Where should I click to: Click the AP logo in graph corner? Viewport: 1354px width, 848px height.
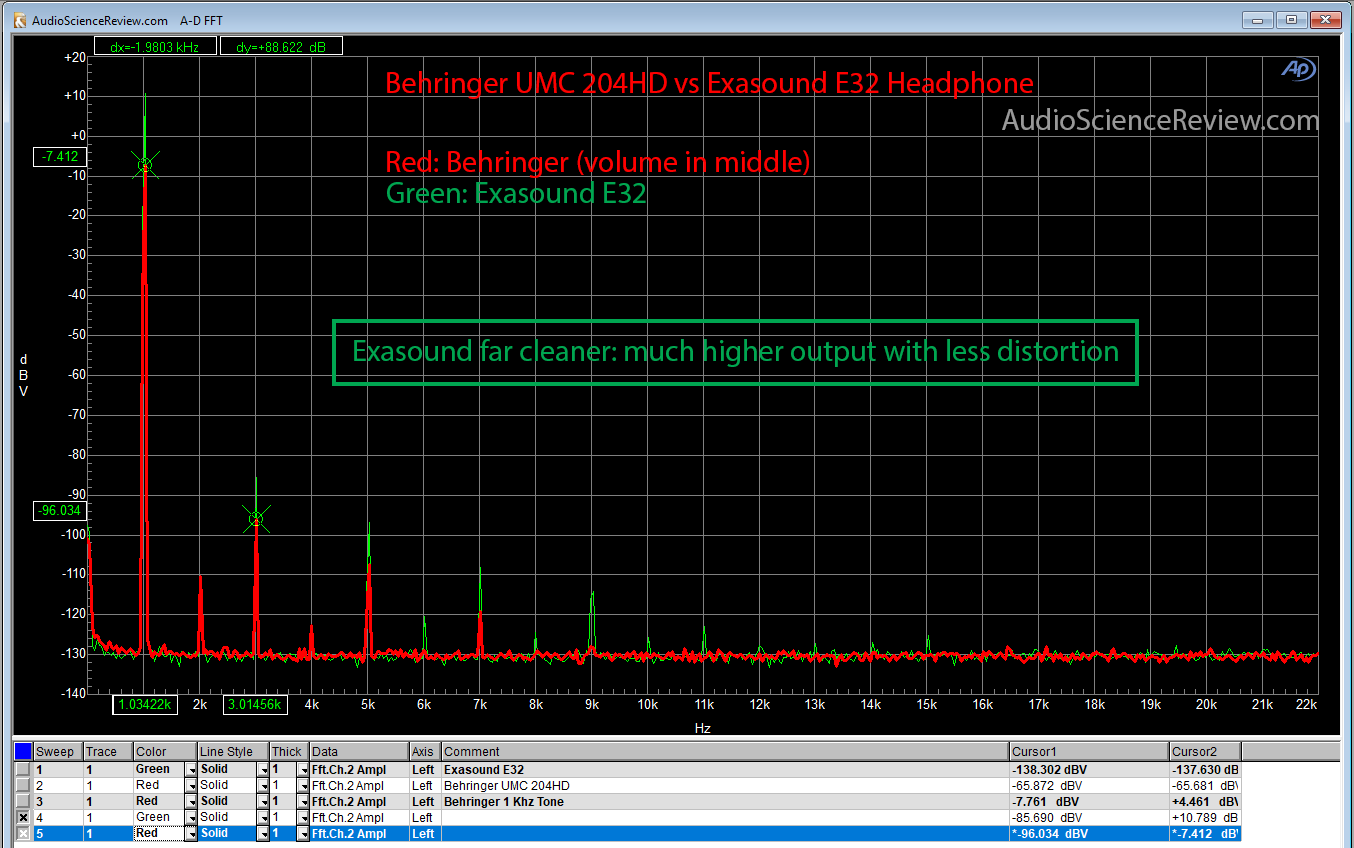[1299, 69]
